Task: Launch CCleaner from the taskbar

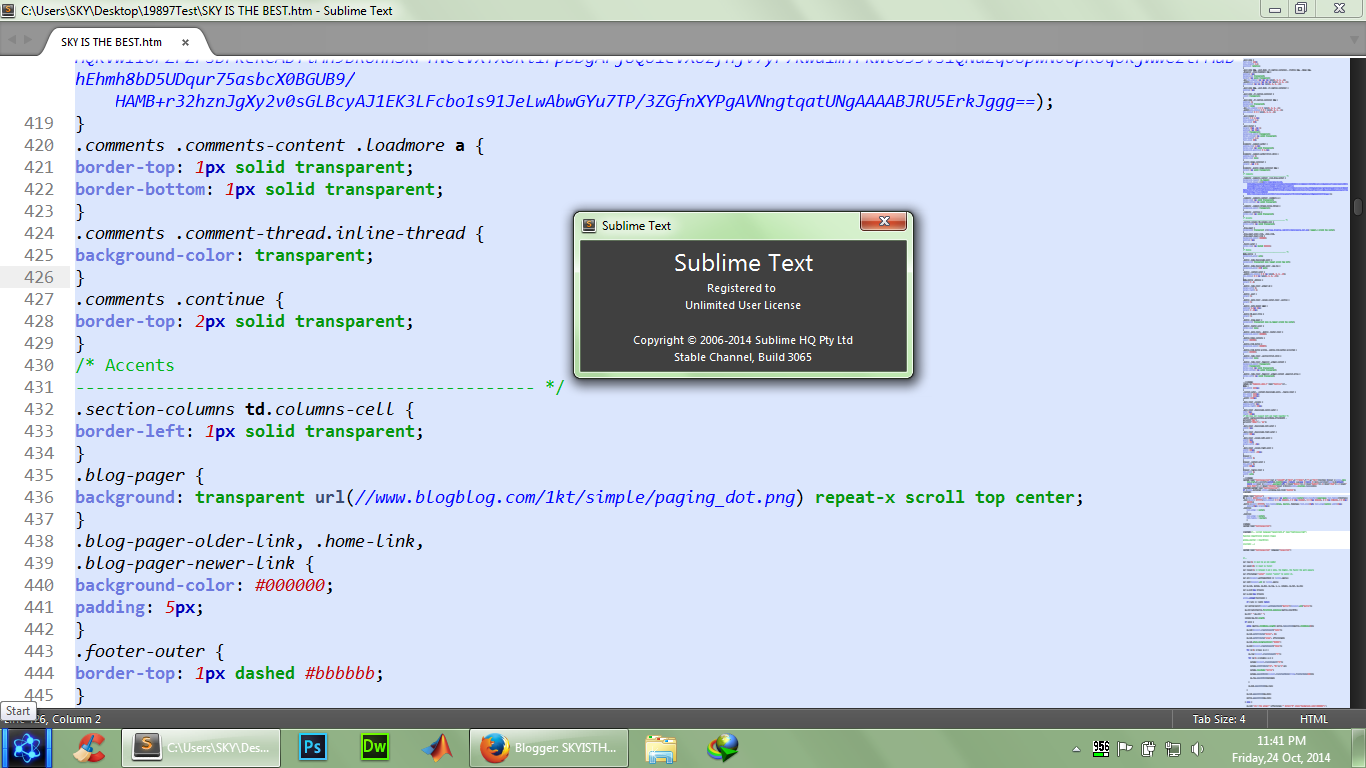Action: 90,747
